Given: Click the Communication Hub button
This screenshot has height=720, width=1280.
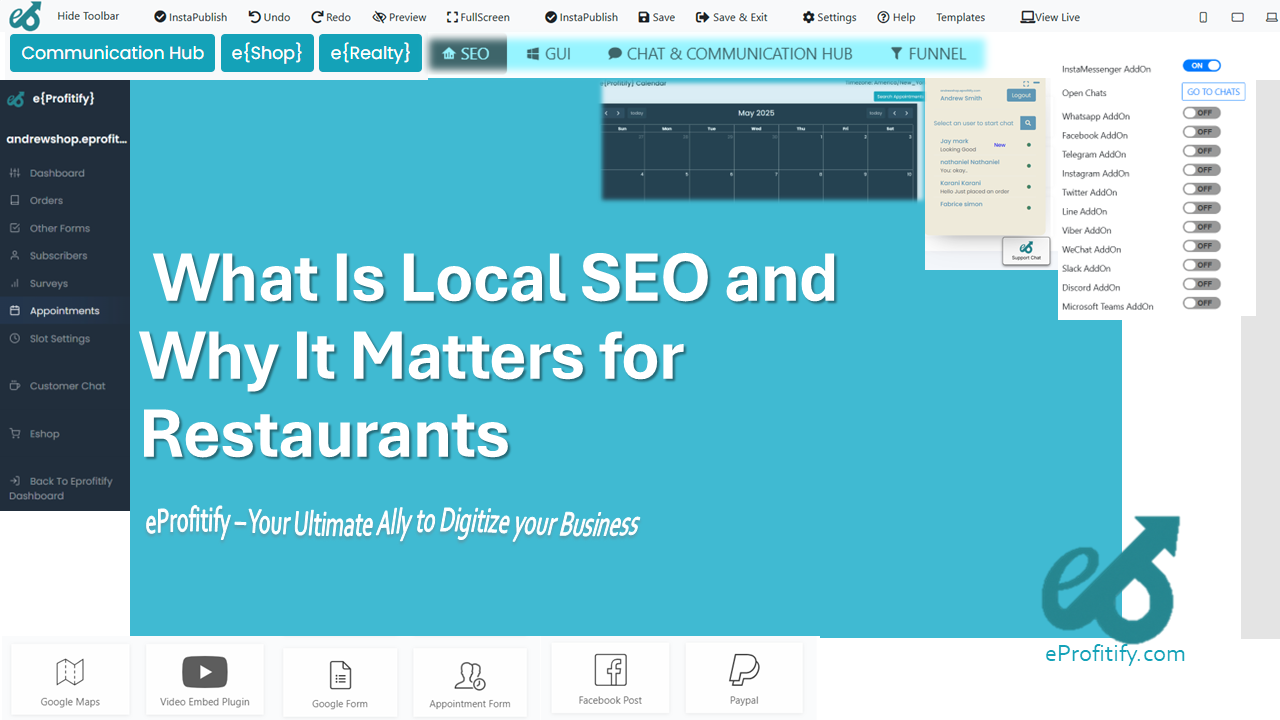Looking at the screenshot, I should [112, 53].
